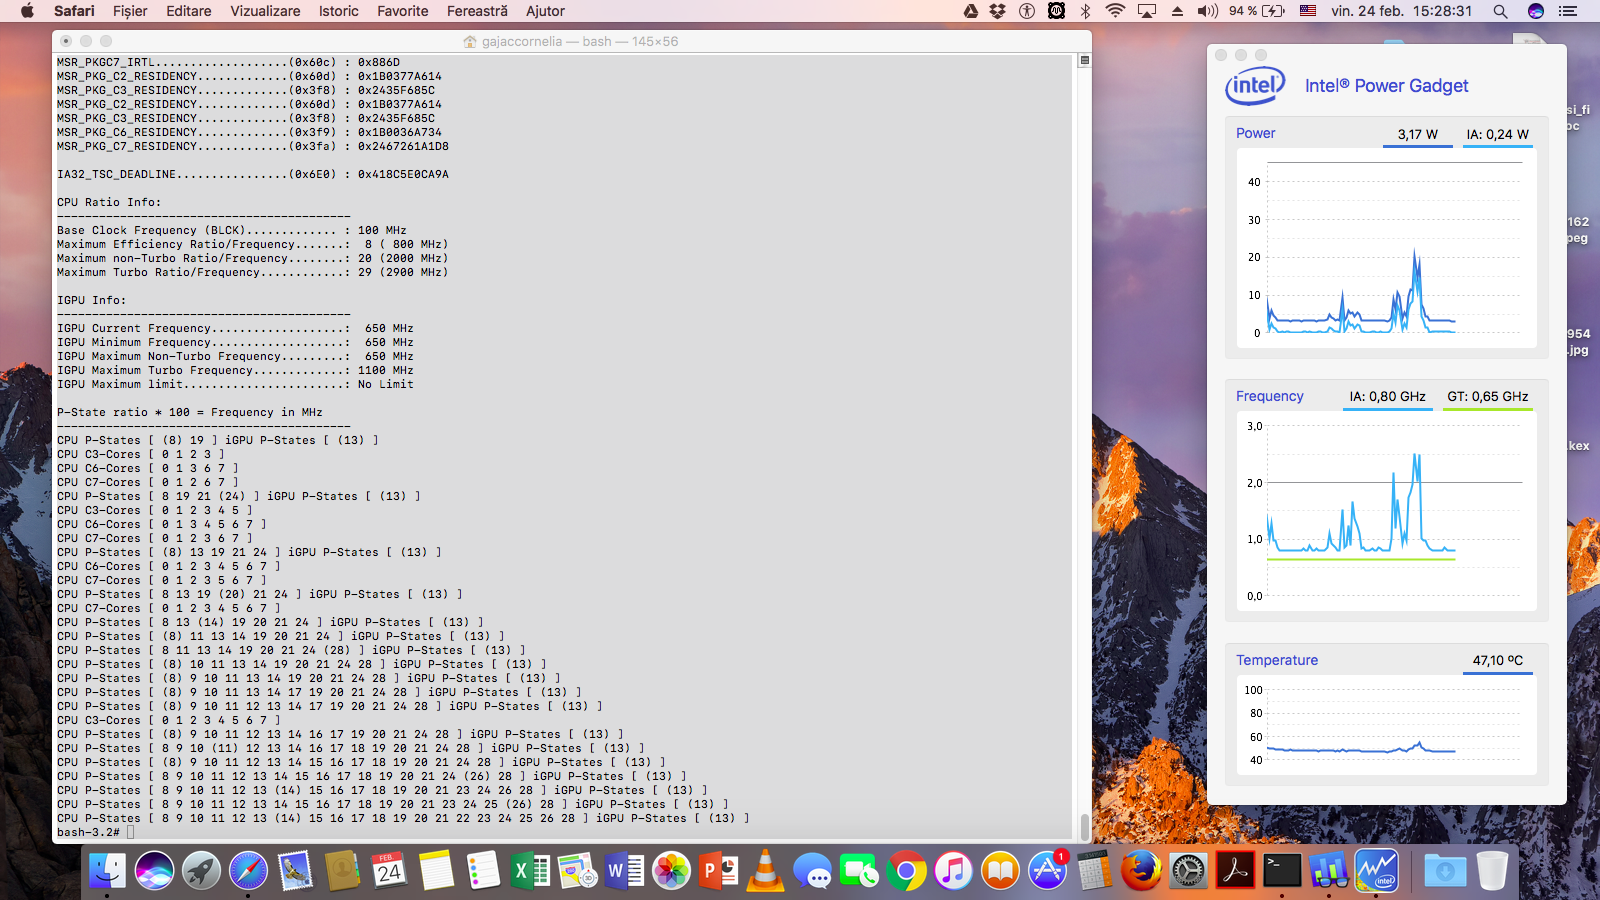
Task: Open Downloads folder in dock
Action: pos(1444,871)
